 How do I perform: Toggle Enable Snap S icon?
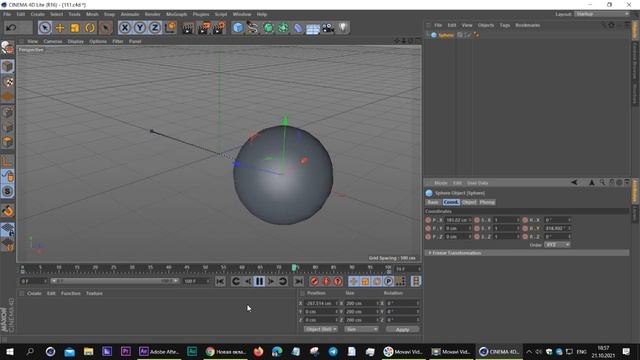tap(7, 191)
